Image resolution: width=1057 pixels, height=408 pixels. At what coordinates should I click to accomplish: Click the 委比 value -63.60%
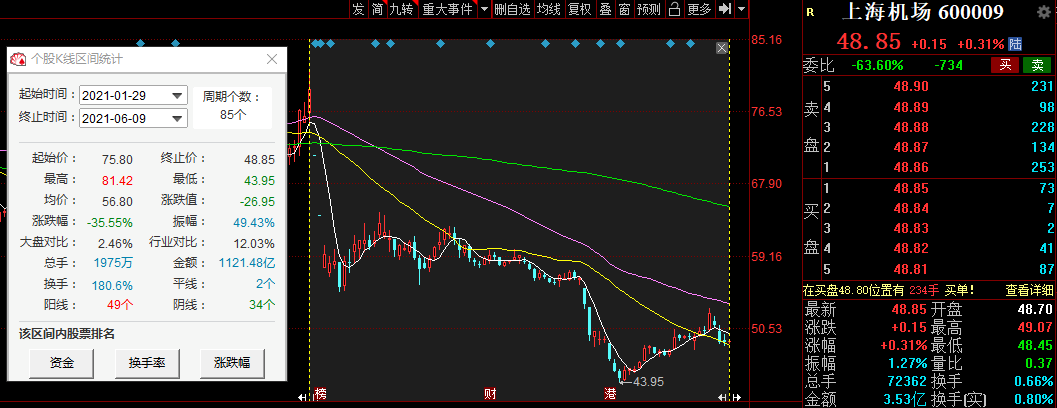pos(876,65)
